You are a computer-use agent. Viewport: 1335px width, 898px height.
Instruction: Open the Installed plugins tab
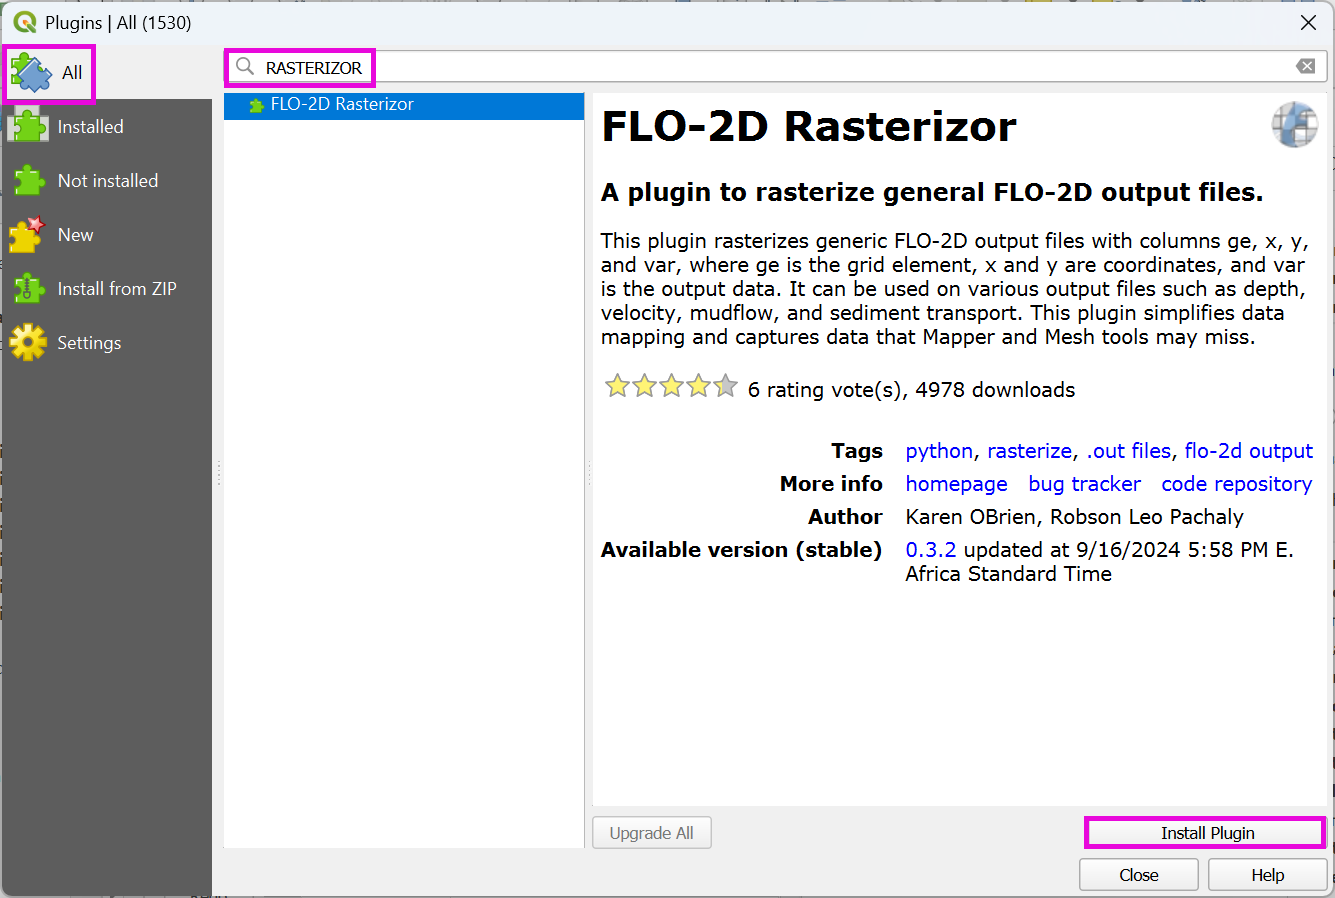[90, 127]
